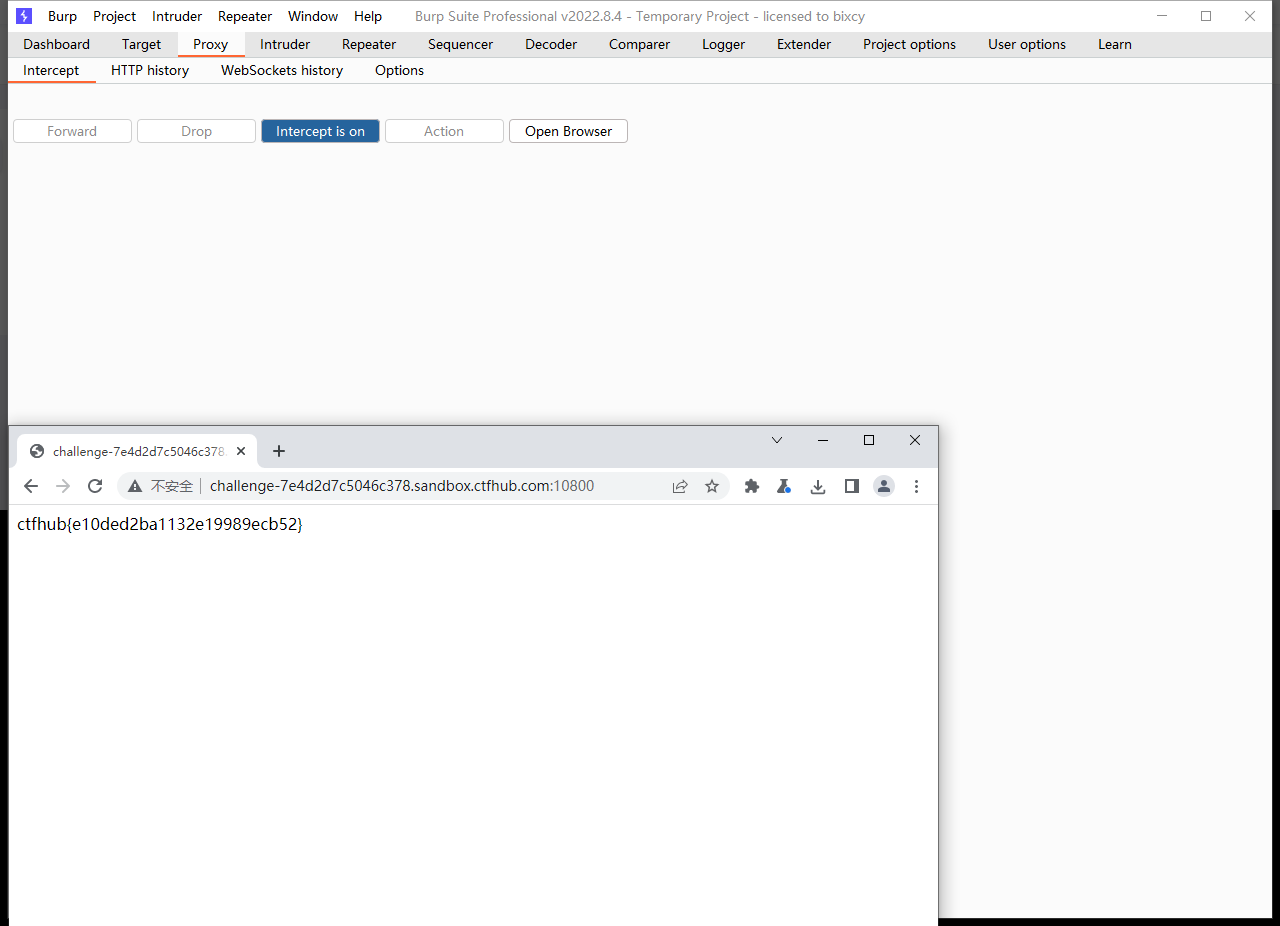Open the Sequencer tab
The height and width of the screenshot is (926, 1280).
(x=460, y=44)
